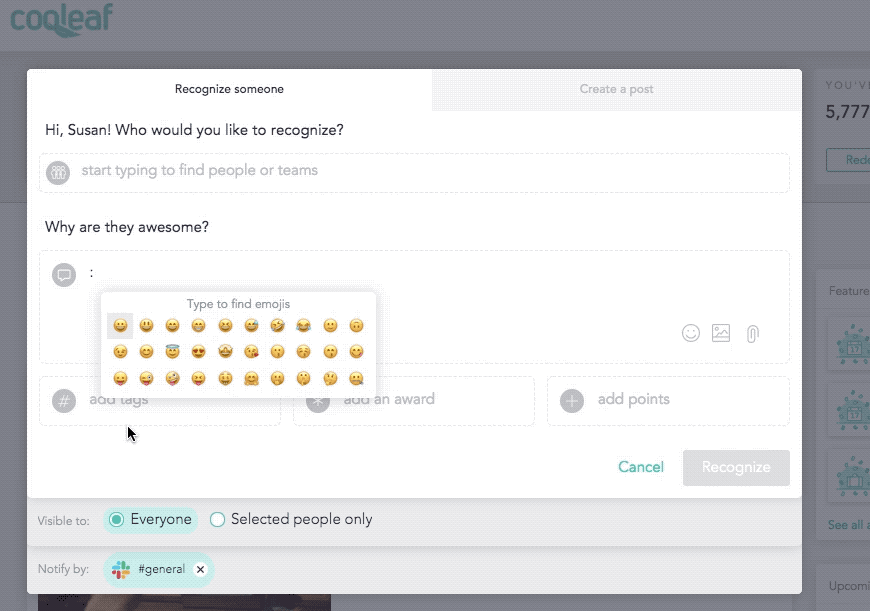
Task: Select the zany crazy face emoji
Action: point(173,378)
